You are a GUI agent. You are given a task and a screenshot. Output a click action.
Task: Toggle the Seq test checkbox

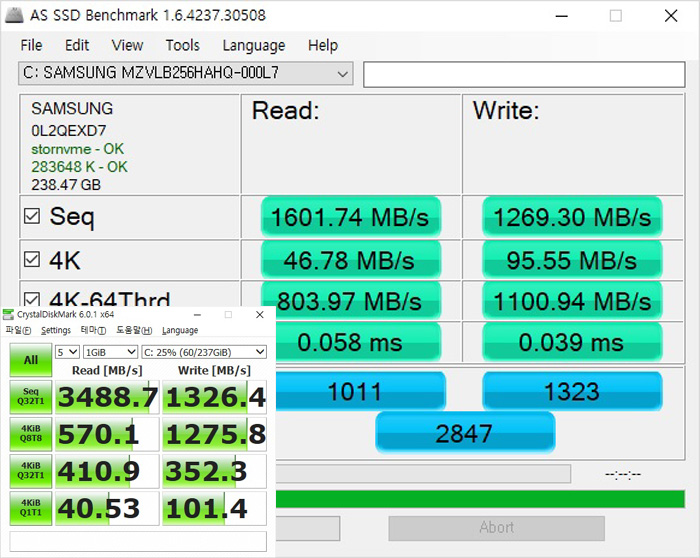click(x=32, y=216)
